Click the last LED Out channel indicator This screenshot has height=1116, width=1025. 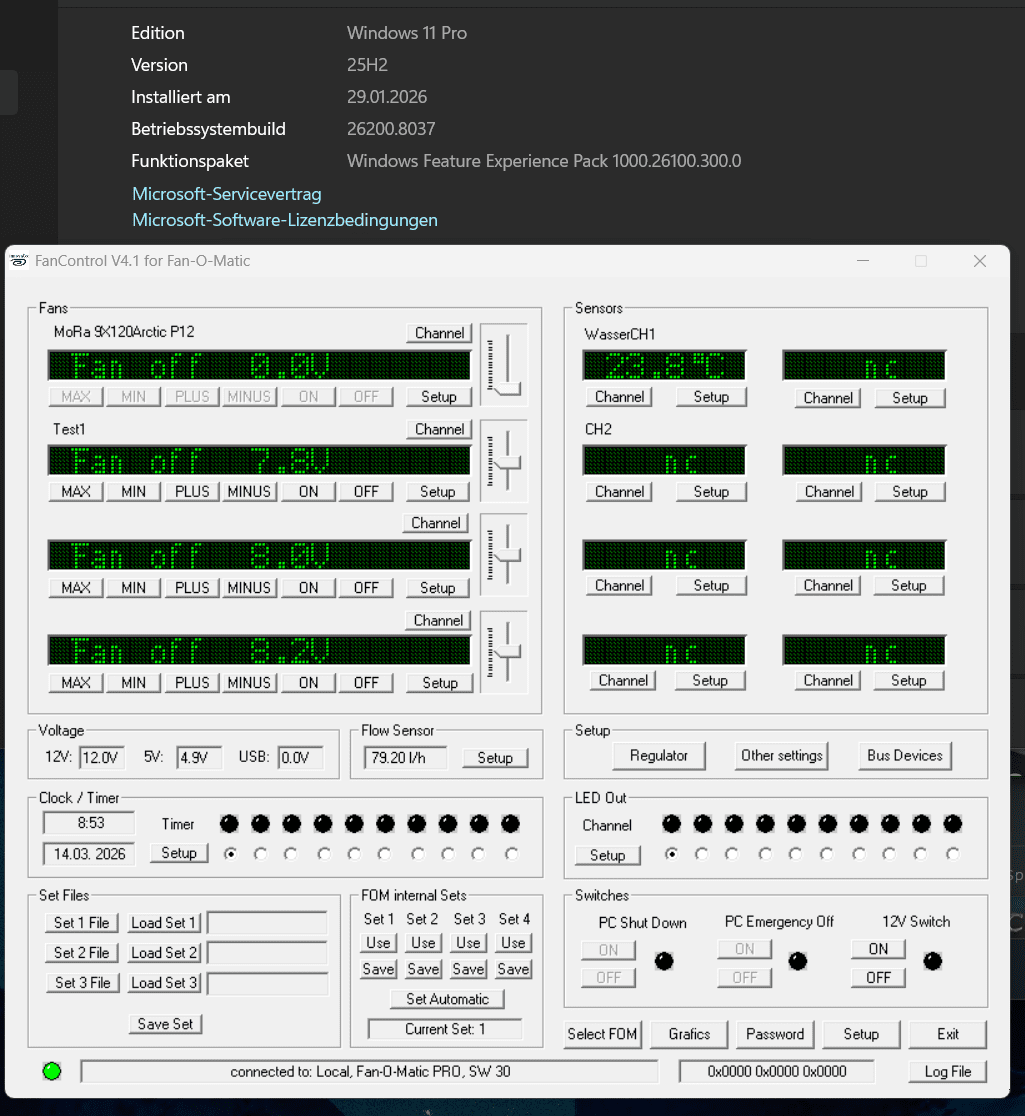952,824
